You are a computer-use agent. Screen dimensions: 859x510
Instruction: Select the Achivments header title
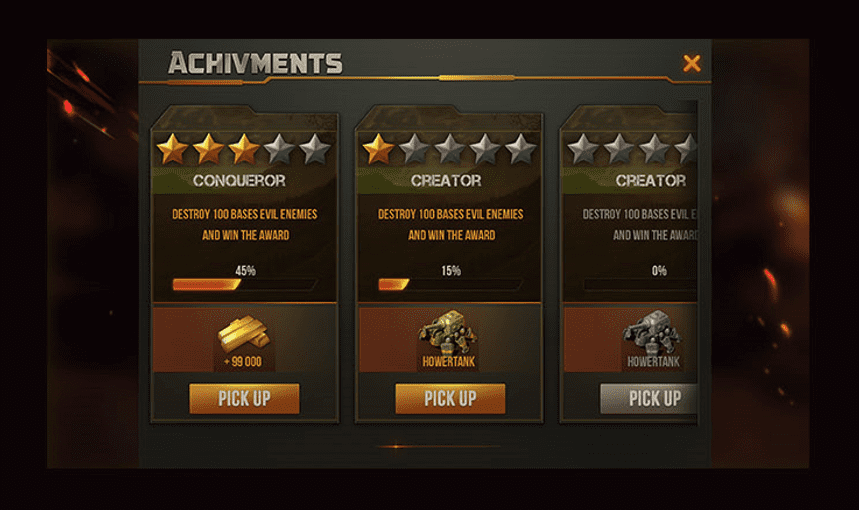coord(255,63)
